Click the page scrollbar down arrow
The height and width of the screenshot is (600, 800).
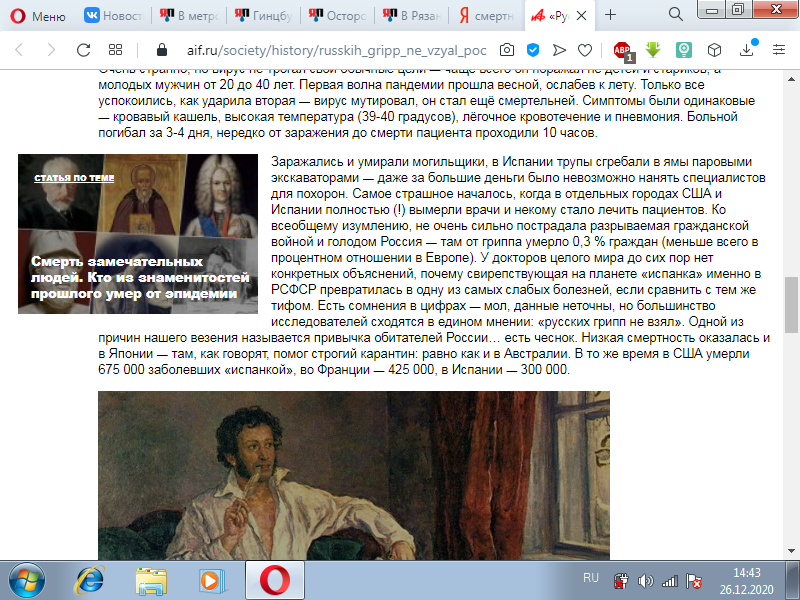791,551
